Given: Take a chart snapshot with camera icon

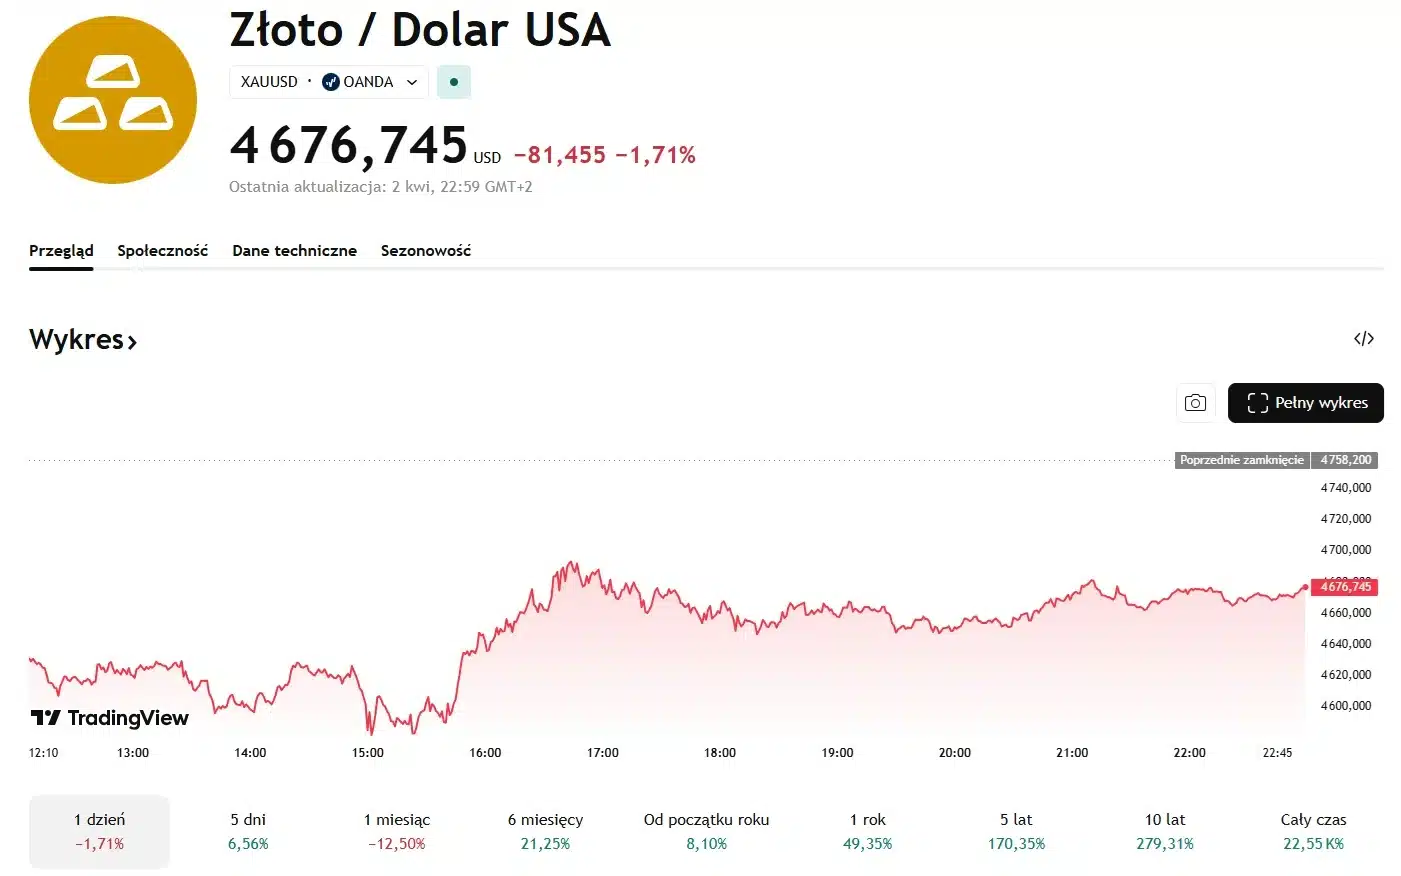Looking at the screenshot, I should click(1195, 403).
